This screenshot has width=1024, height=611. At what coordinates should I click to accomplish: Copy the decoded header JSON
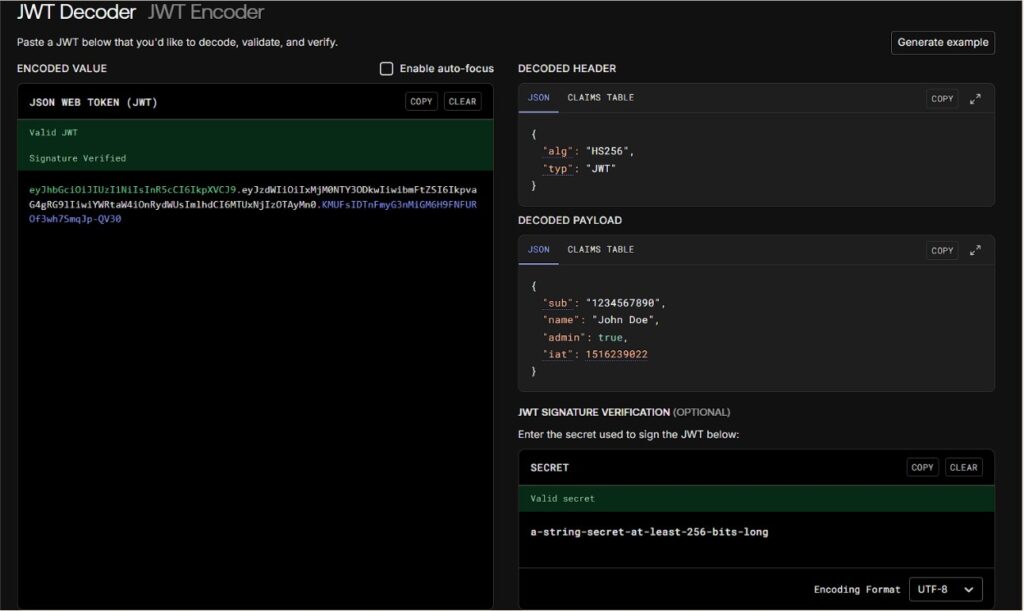pyautogui.click(x=942, y=99)
